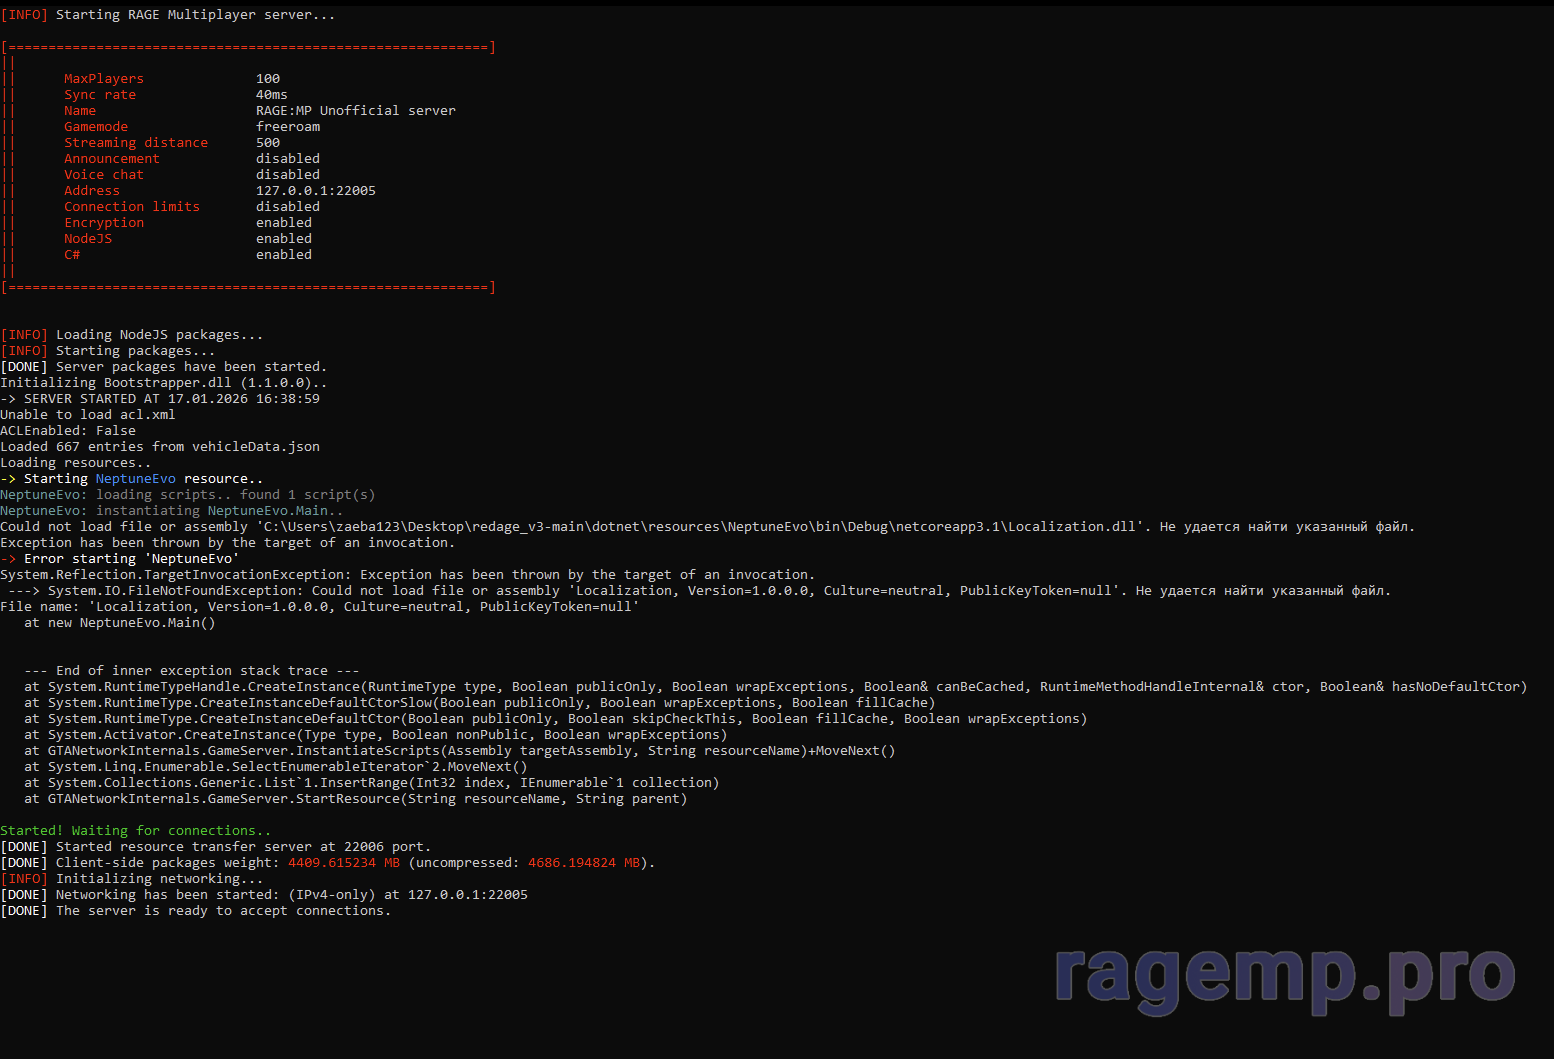The width and height of the screenshot is (1554, 1059).
Task: Click 'The server is ready to accept connections' line
Action: tap(222, 911)
